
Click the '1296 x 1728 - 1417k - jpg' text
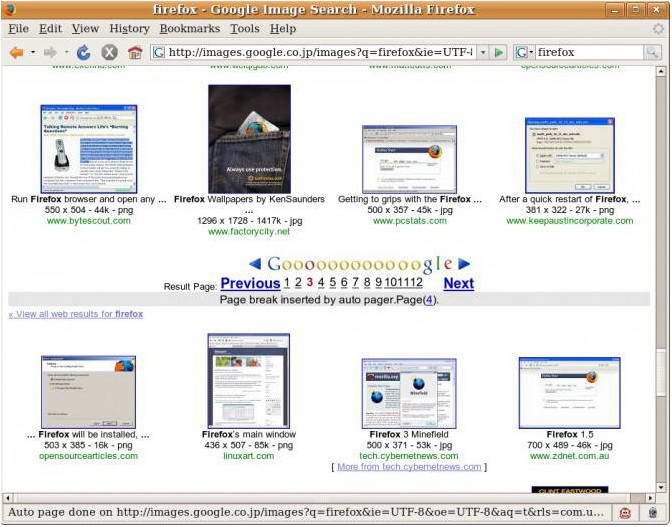pyautogui.click(x=249, y=221)
